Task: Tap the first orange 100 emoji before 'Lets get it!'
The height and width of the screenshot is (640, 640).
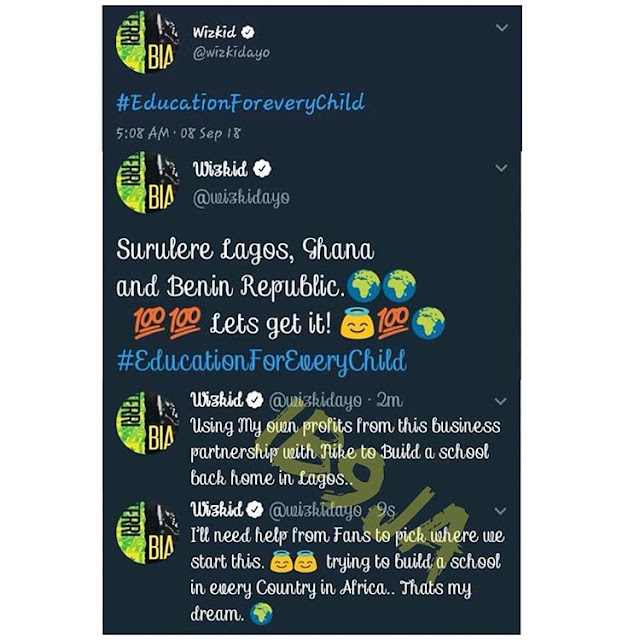Action: coord(149,322)
